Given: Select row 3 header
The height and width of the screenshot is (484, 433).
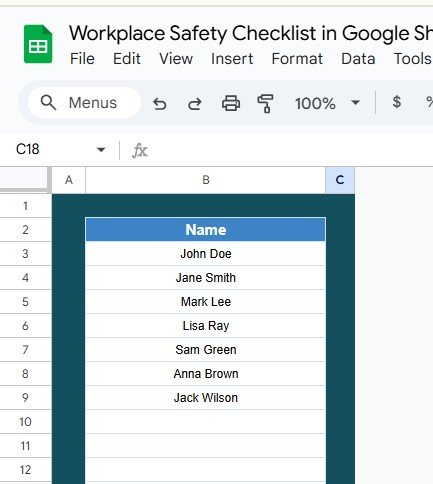Looking at the screenshot, I should tap(25, 254).
